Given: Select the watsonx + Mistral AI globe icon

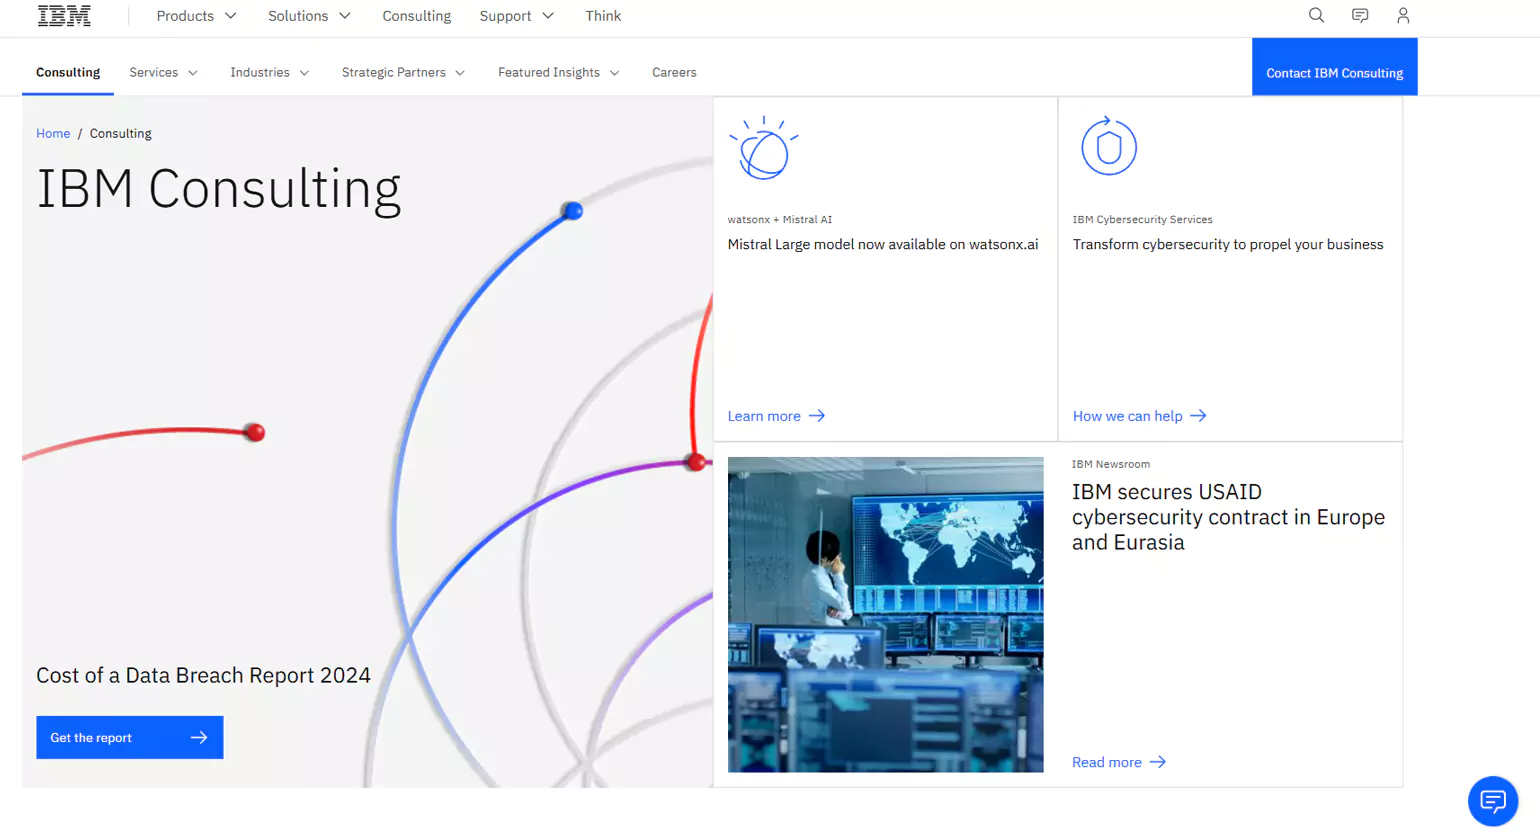Looking at the screenshot, I should point(764,148).
